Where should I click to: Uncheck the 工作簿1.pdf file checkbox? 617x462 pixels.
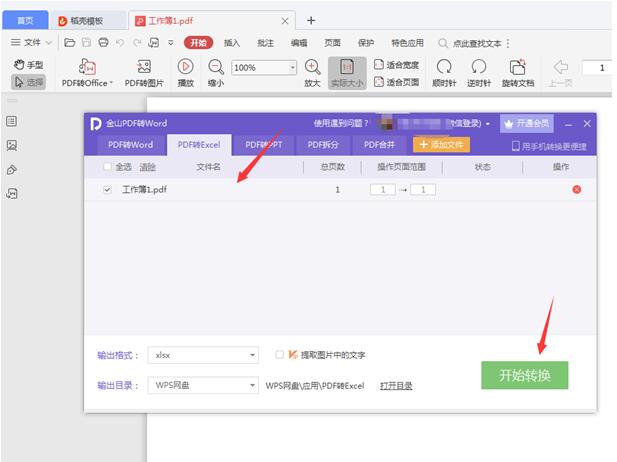(107, 190)
